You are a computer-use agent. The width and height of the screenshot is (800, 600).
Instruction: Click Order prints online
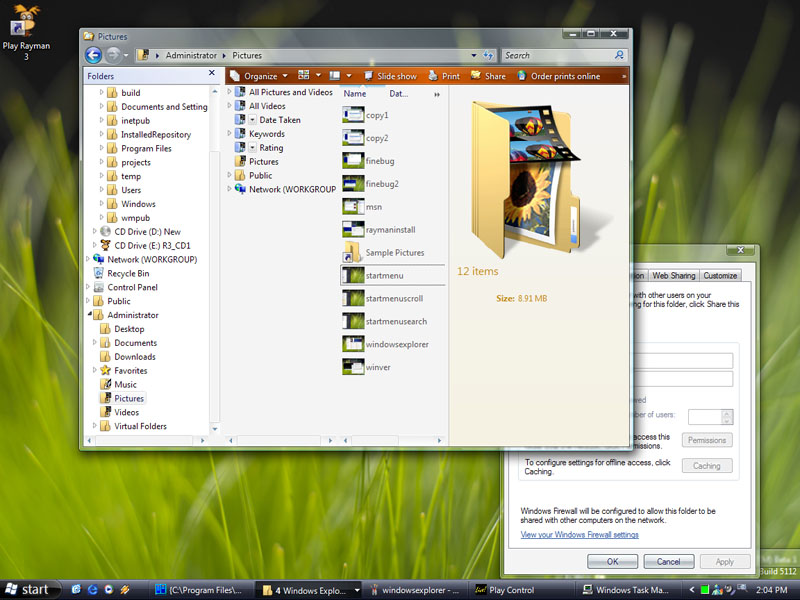(x=565, y=76)
